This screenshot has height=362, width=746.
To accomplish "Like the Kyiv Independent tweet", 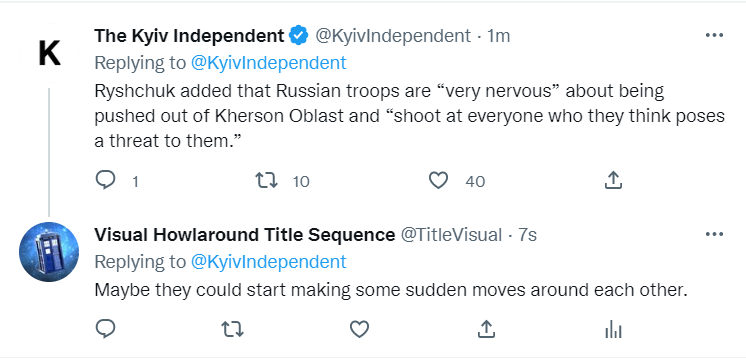I will click(438, 180).
